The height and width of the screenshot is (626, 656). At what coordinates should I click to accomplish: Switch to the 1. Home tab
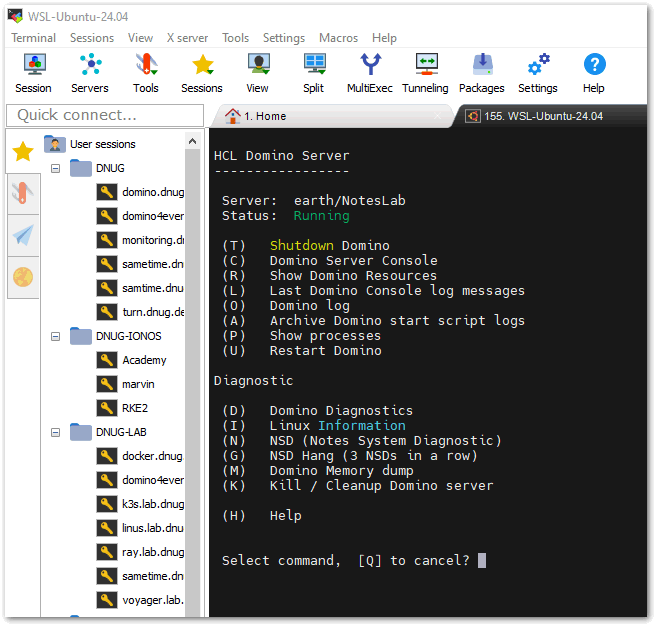[x=331, y=116]
